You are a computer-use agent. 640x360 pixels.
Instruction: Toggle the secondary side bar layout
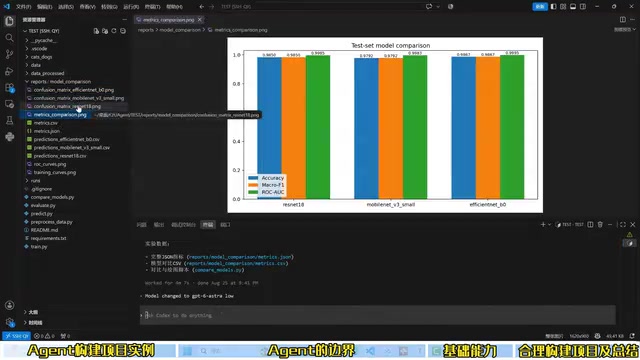[x=583, y=7]
